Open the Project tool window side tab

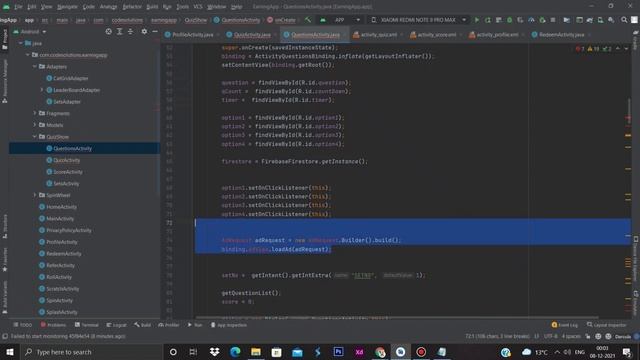click(4, 39)
